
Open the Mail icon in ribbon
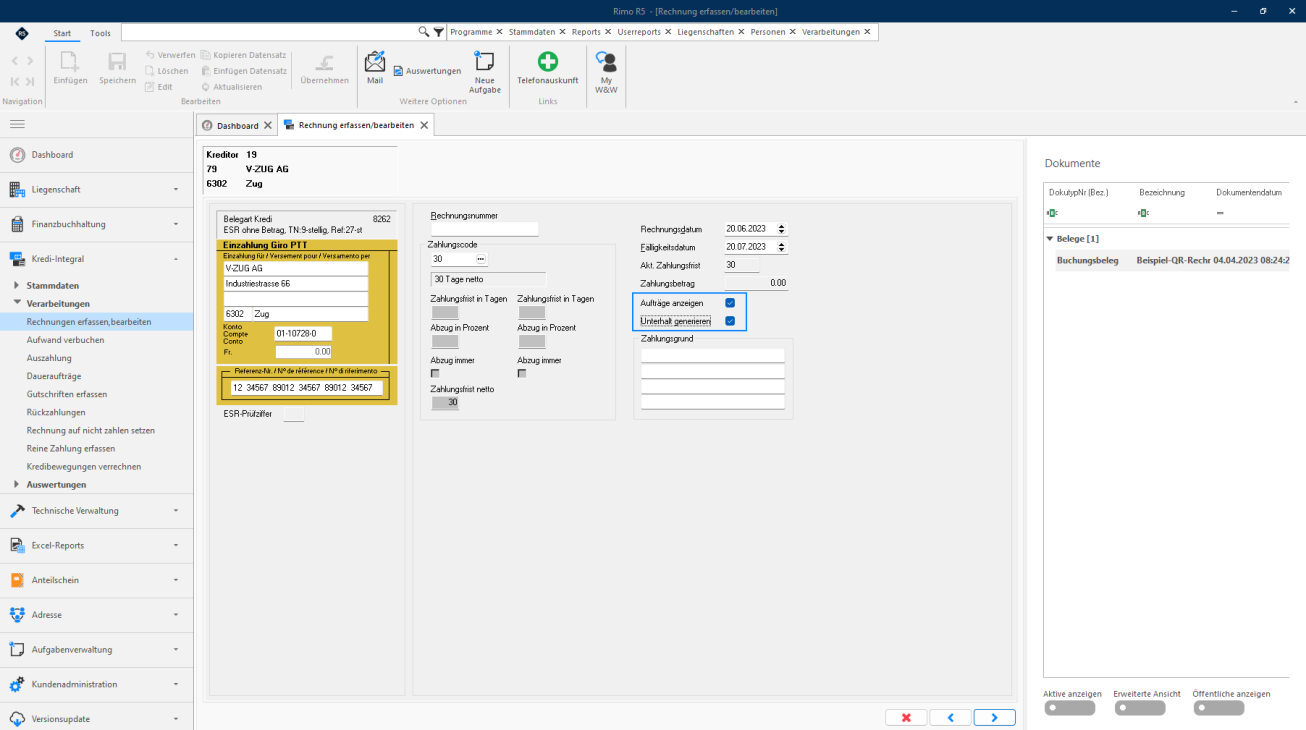(375, 62)
